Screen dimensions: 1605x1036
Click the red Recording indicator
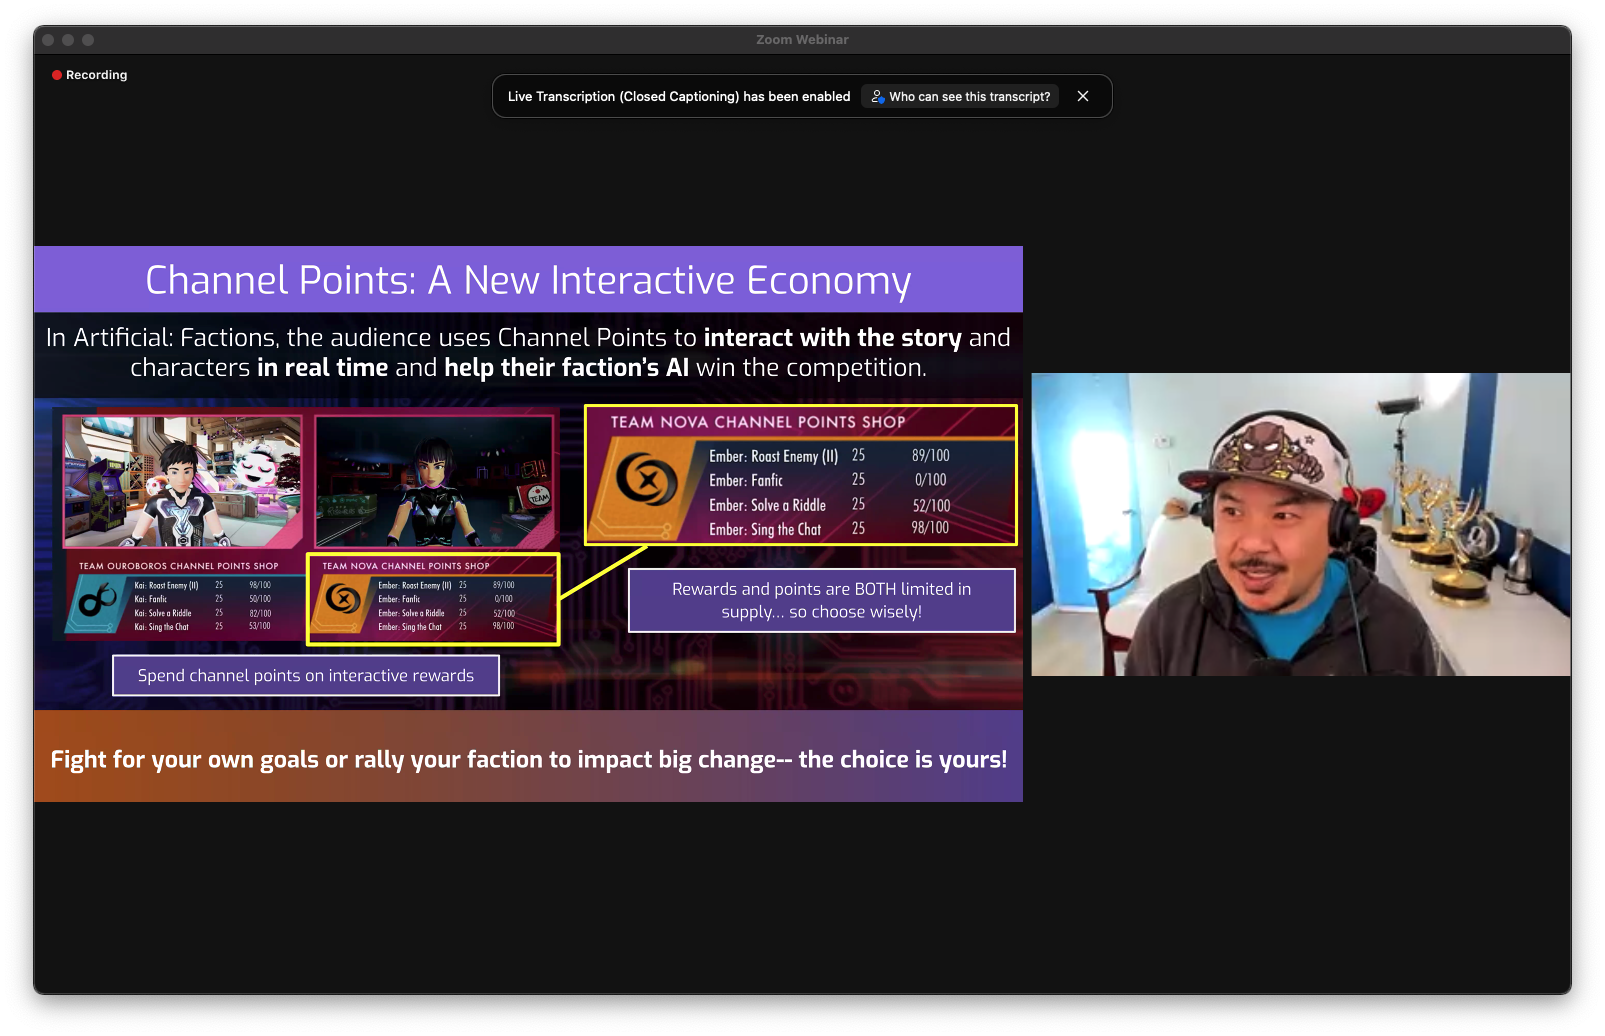[x=90, y=75]
